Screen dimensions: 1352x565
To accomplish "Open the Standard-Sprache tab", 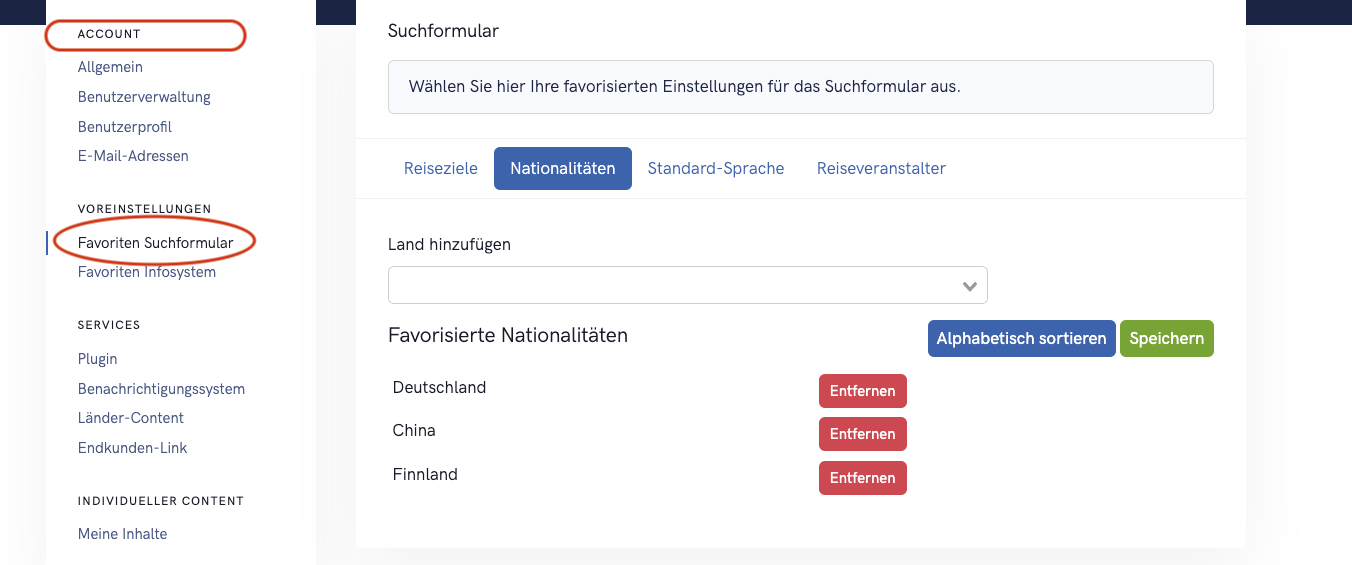I will tap(716, 168).
